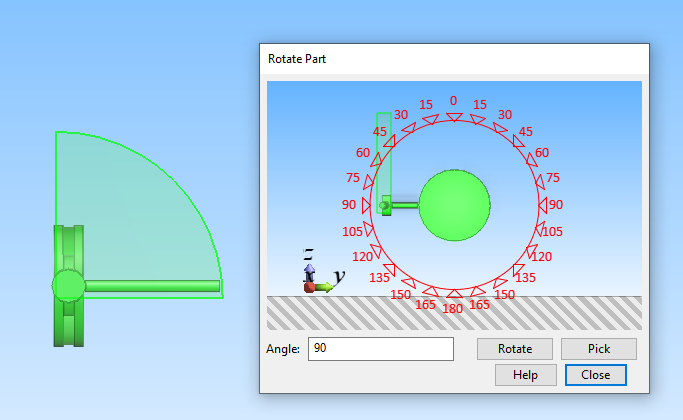Choose 150 degree marker on dial's left half
Image resolution: width=683 pixels, height=420 pixels.
click(x=409, y=283)
